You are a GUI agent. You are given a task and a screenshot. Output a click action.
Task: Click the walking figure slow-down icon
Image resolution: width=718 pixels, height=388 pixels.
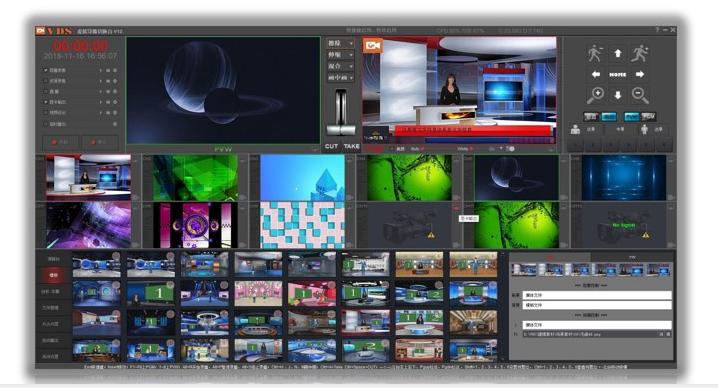pos(595,54)
